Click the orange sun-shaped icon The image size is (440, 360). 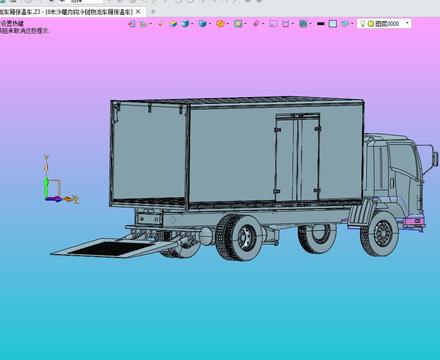220,24
